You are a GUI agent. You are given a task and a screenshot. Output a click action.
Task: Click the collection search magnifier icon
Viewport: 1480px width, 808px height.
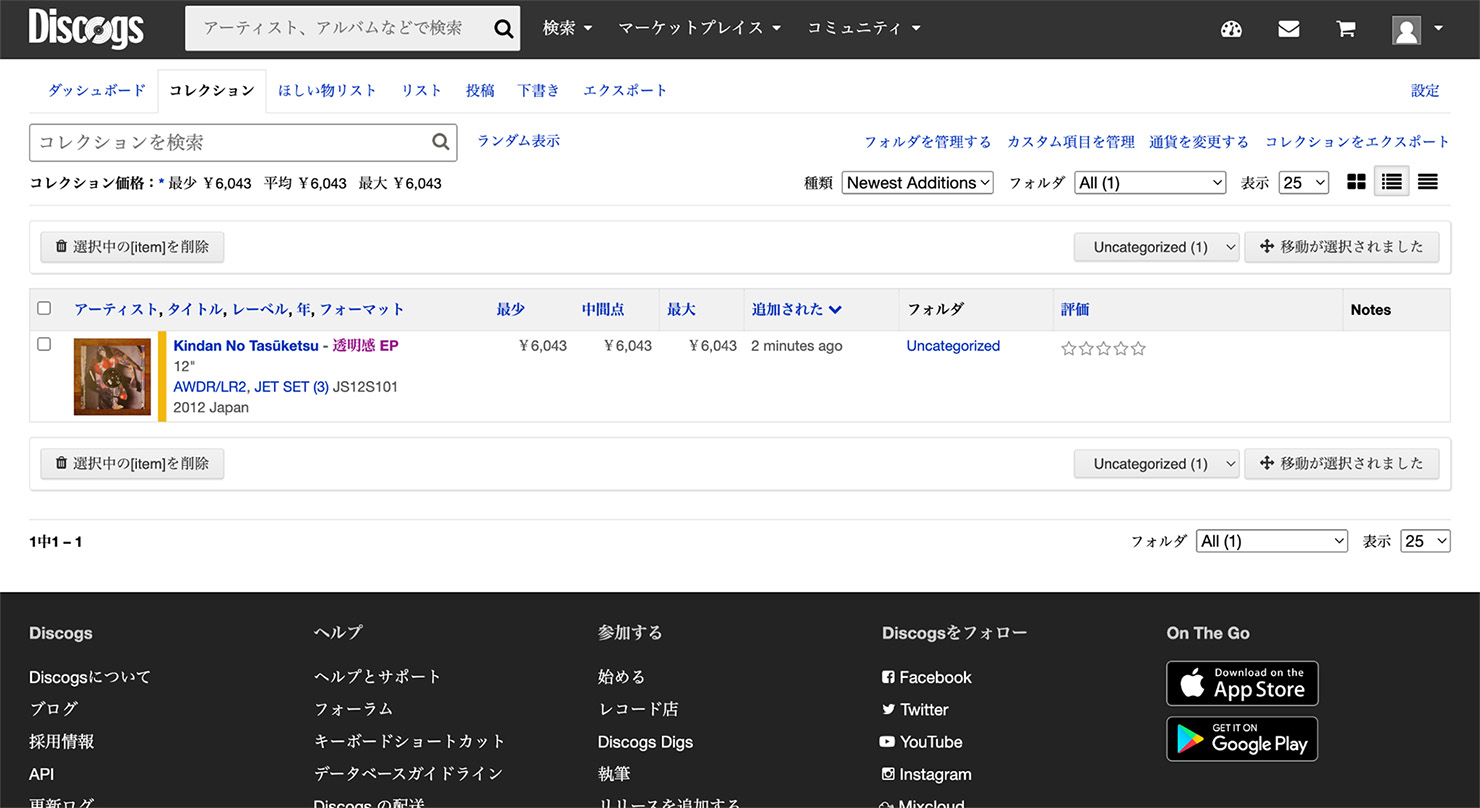(x=440, y=142)
